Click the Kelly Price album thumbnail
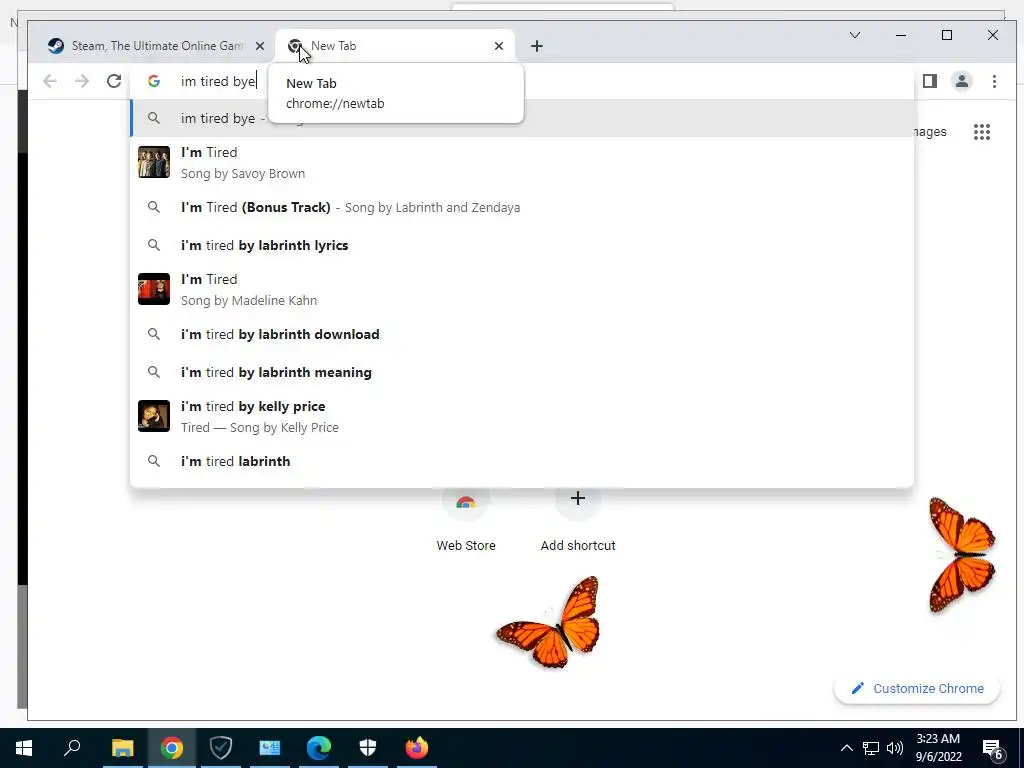This screenshot has height=768, width=1024. coord(154,416)
